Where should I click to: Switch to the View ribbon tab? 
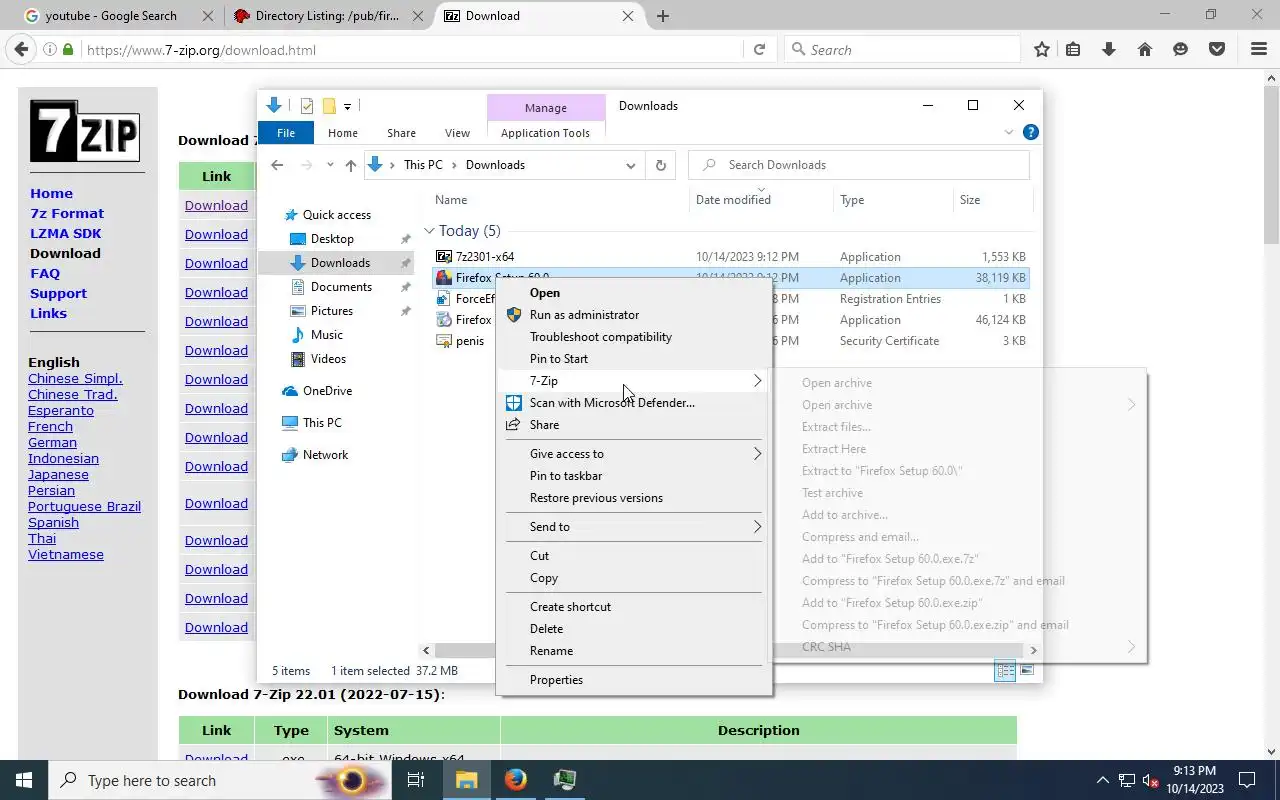[x=457, y=133]
